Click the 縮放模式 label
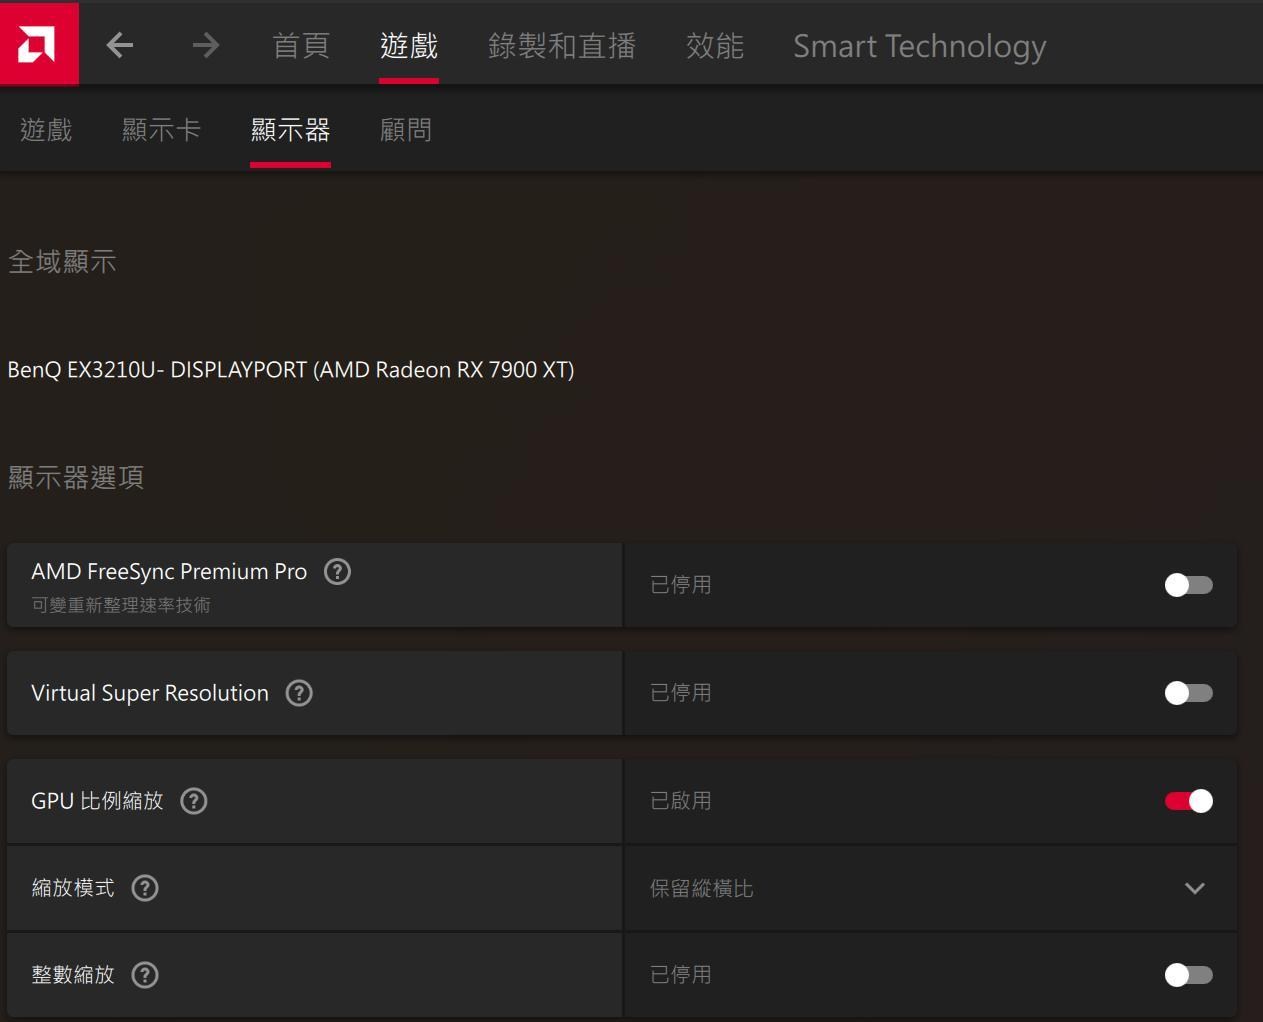Image resolution: width=1263 pixels, height=1022 pixels. pyautogui.click(x=73, y=888)
